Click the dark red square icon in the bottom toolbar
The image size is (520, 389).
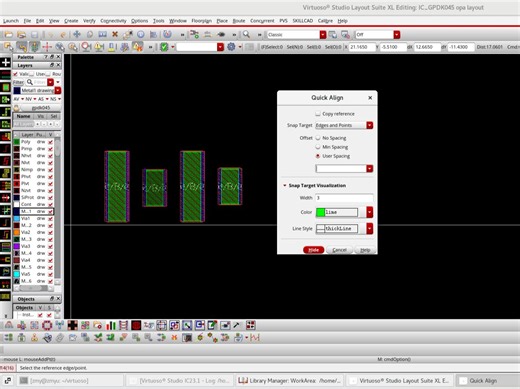(136, 325)
